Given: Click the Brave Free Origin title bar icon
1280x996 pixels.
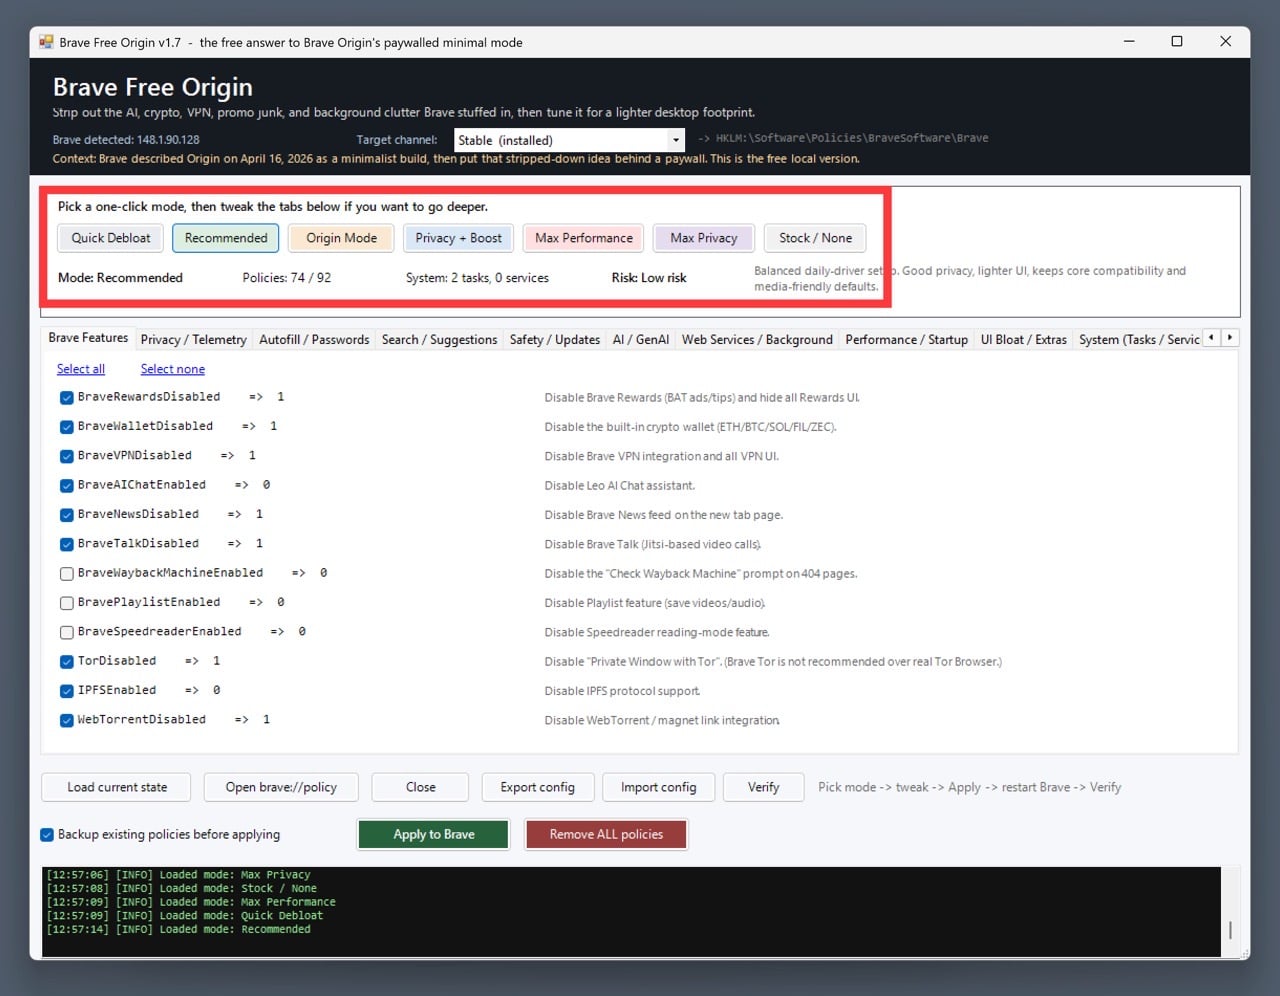Looking at the screenshot, I should point(46,42).
